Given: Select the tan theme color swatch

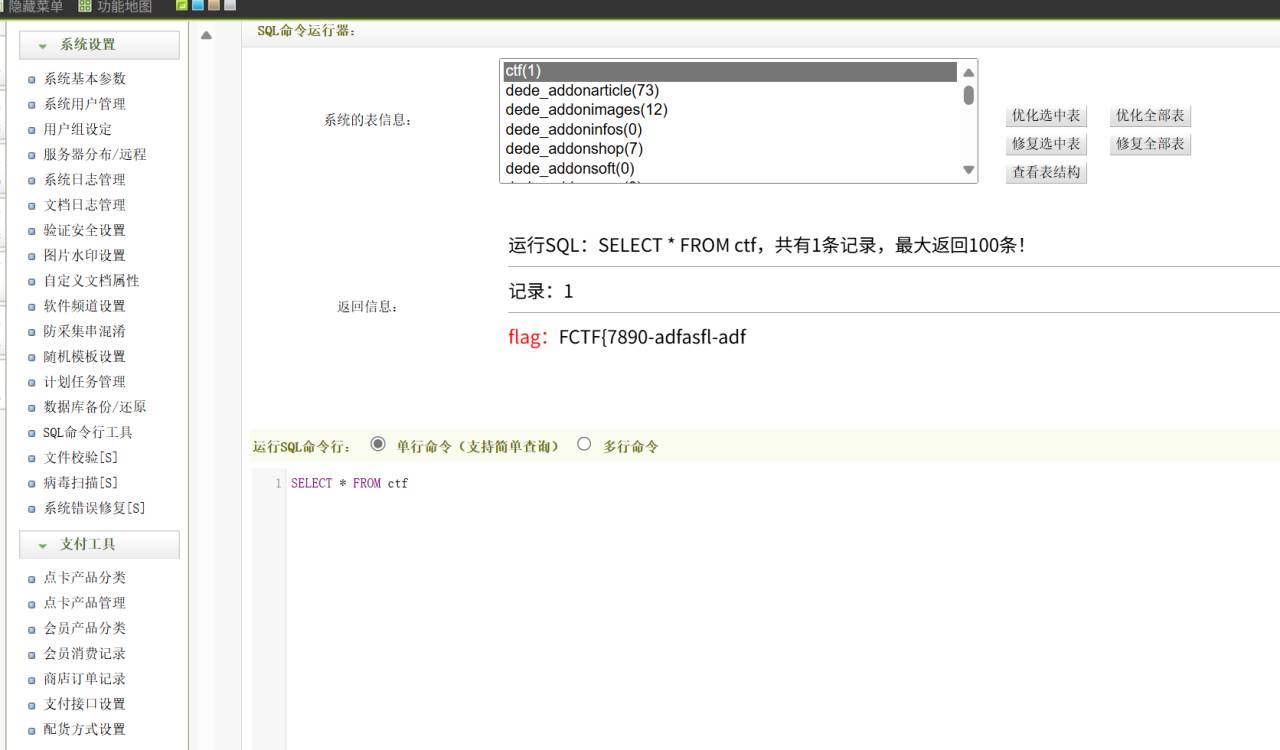Looking at the screenshot, I should pos(214,5).
